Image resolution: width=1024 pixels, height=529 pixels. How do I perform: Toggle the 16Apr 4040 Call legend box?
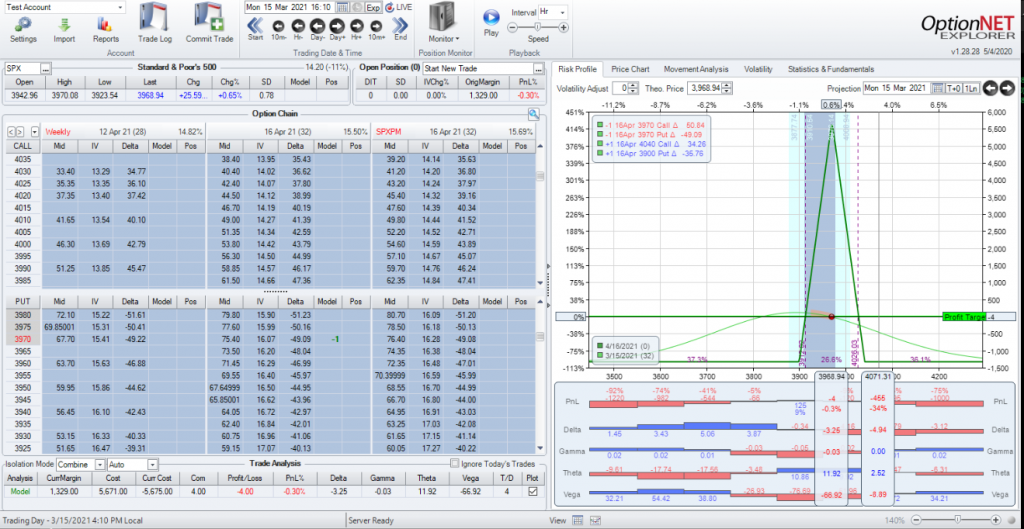point(600,143)
